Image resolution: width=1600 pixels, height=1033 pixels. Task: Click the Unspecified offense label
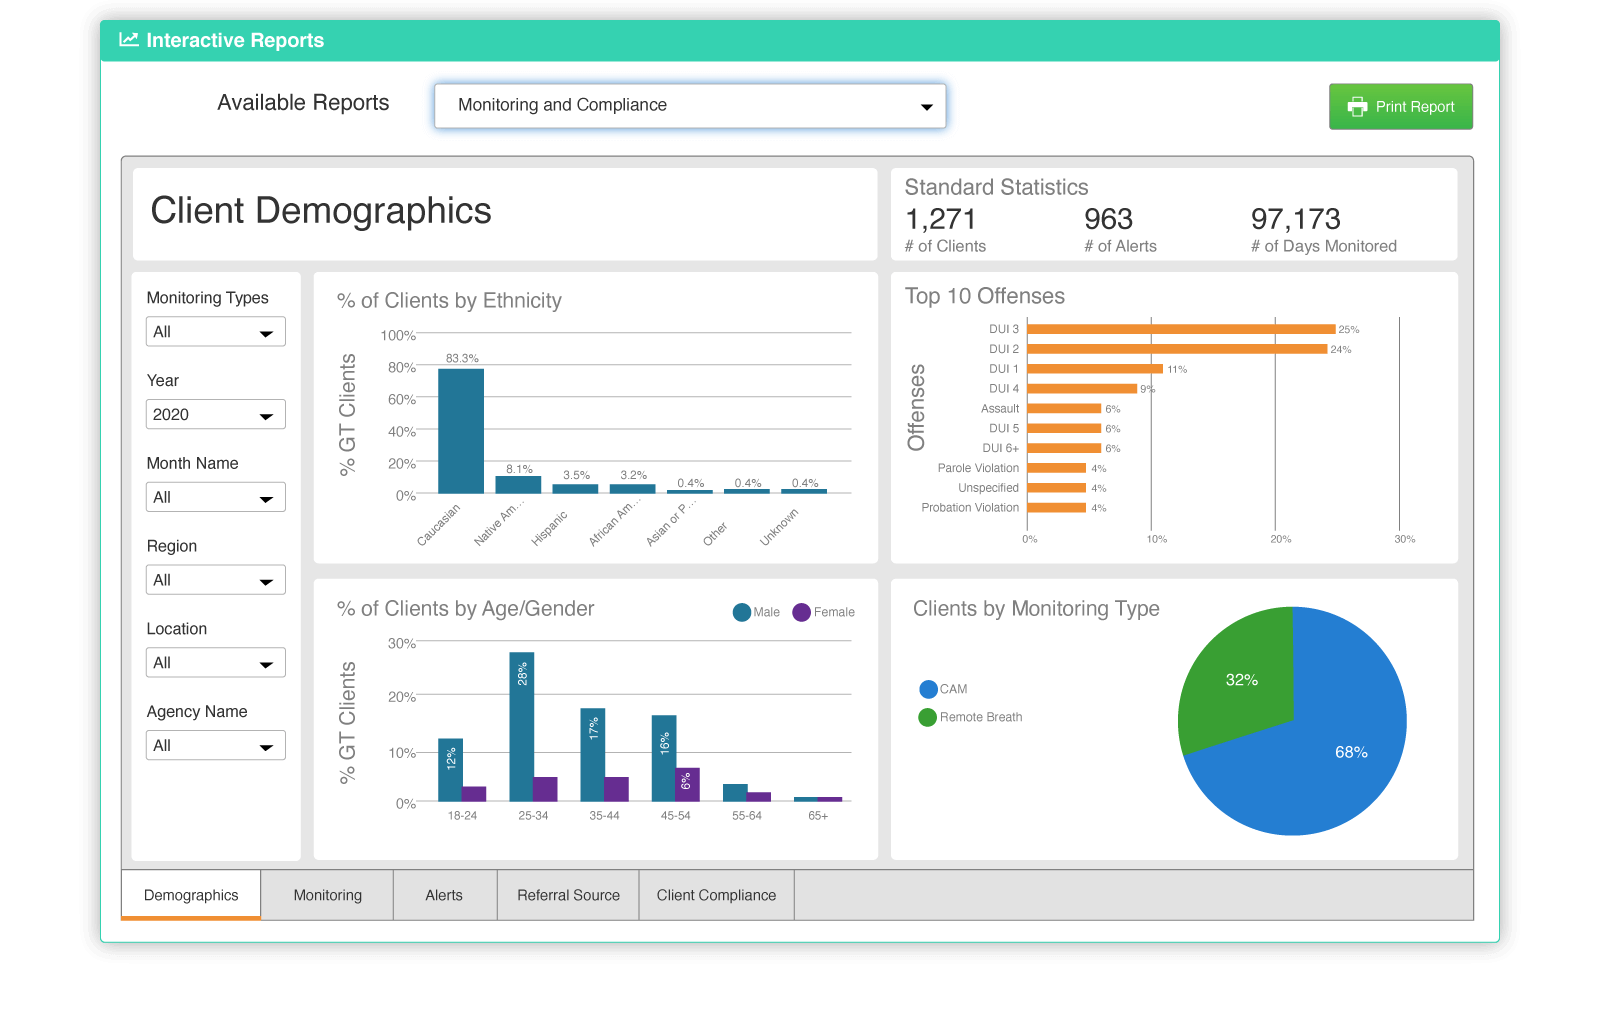[988, 488]
